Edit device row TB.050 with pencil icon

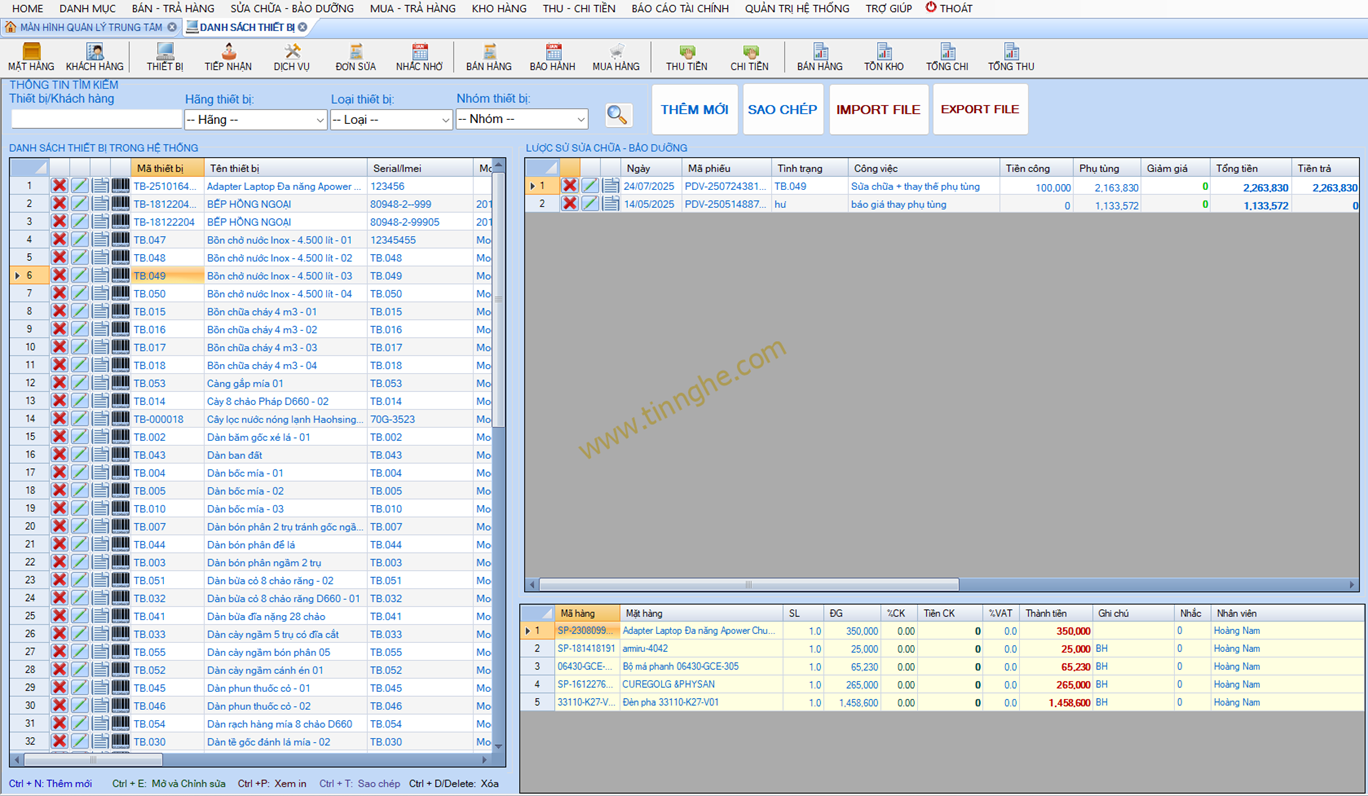click(80, 294)
